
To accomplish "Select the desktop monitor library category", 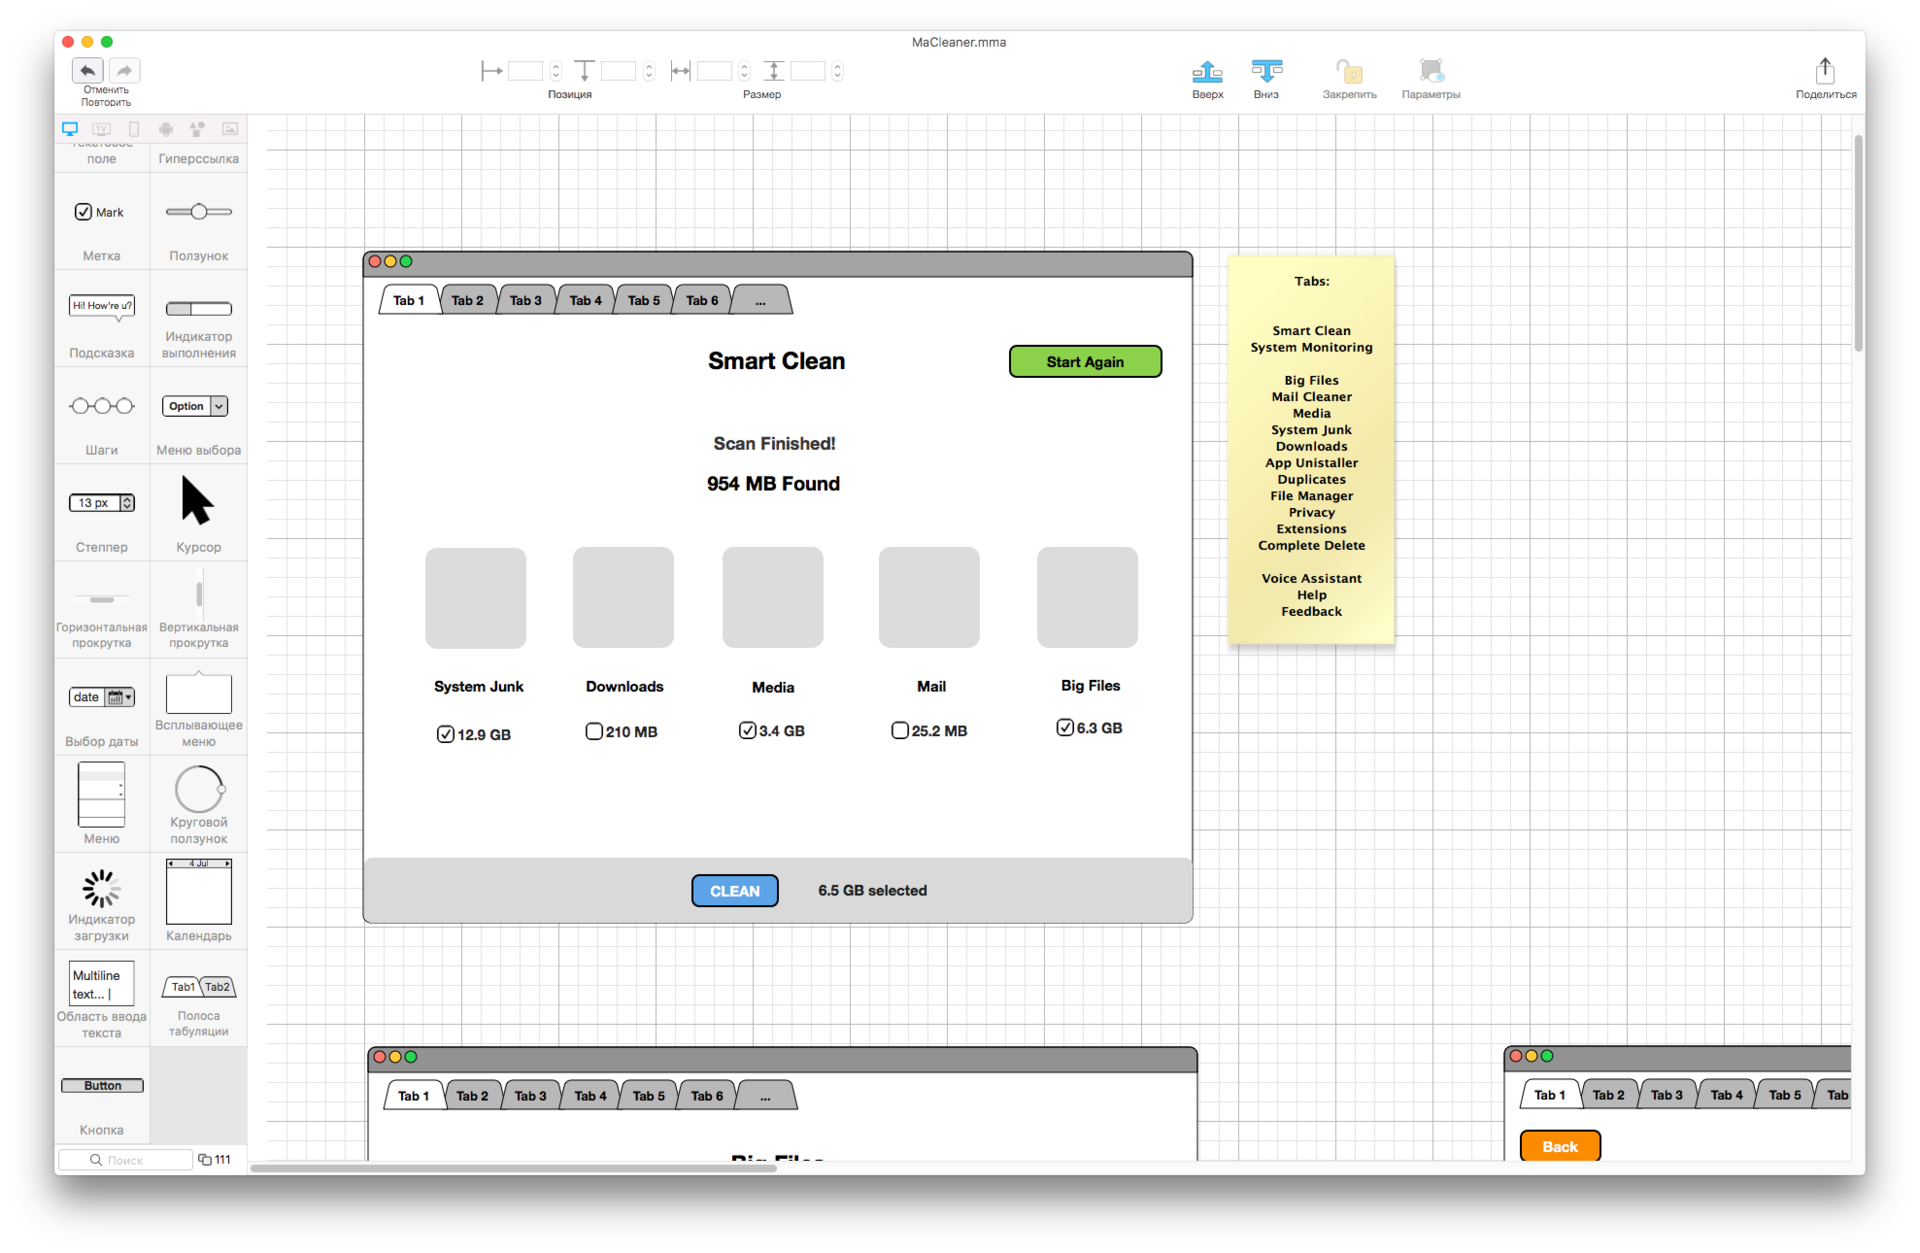I will coord(70,129).
